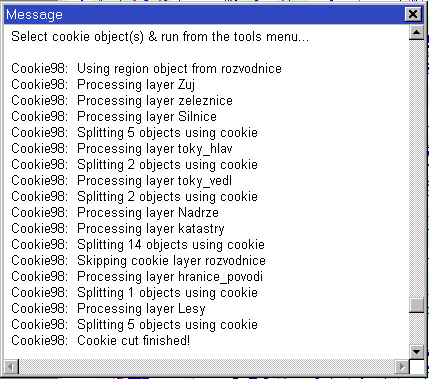
Task: Click the 'Processing layer zeleznice' line
Action: [x=122, y=101]
